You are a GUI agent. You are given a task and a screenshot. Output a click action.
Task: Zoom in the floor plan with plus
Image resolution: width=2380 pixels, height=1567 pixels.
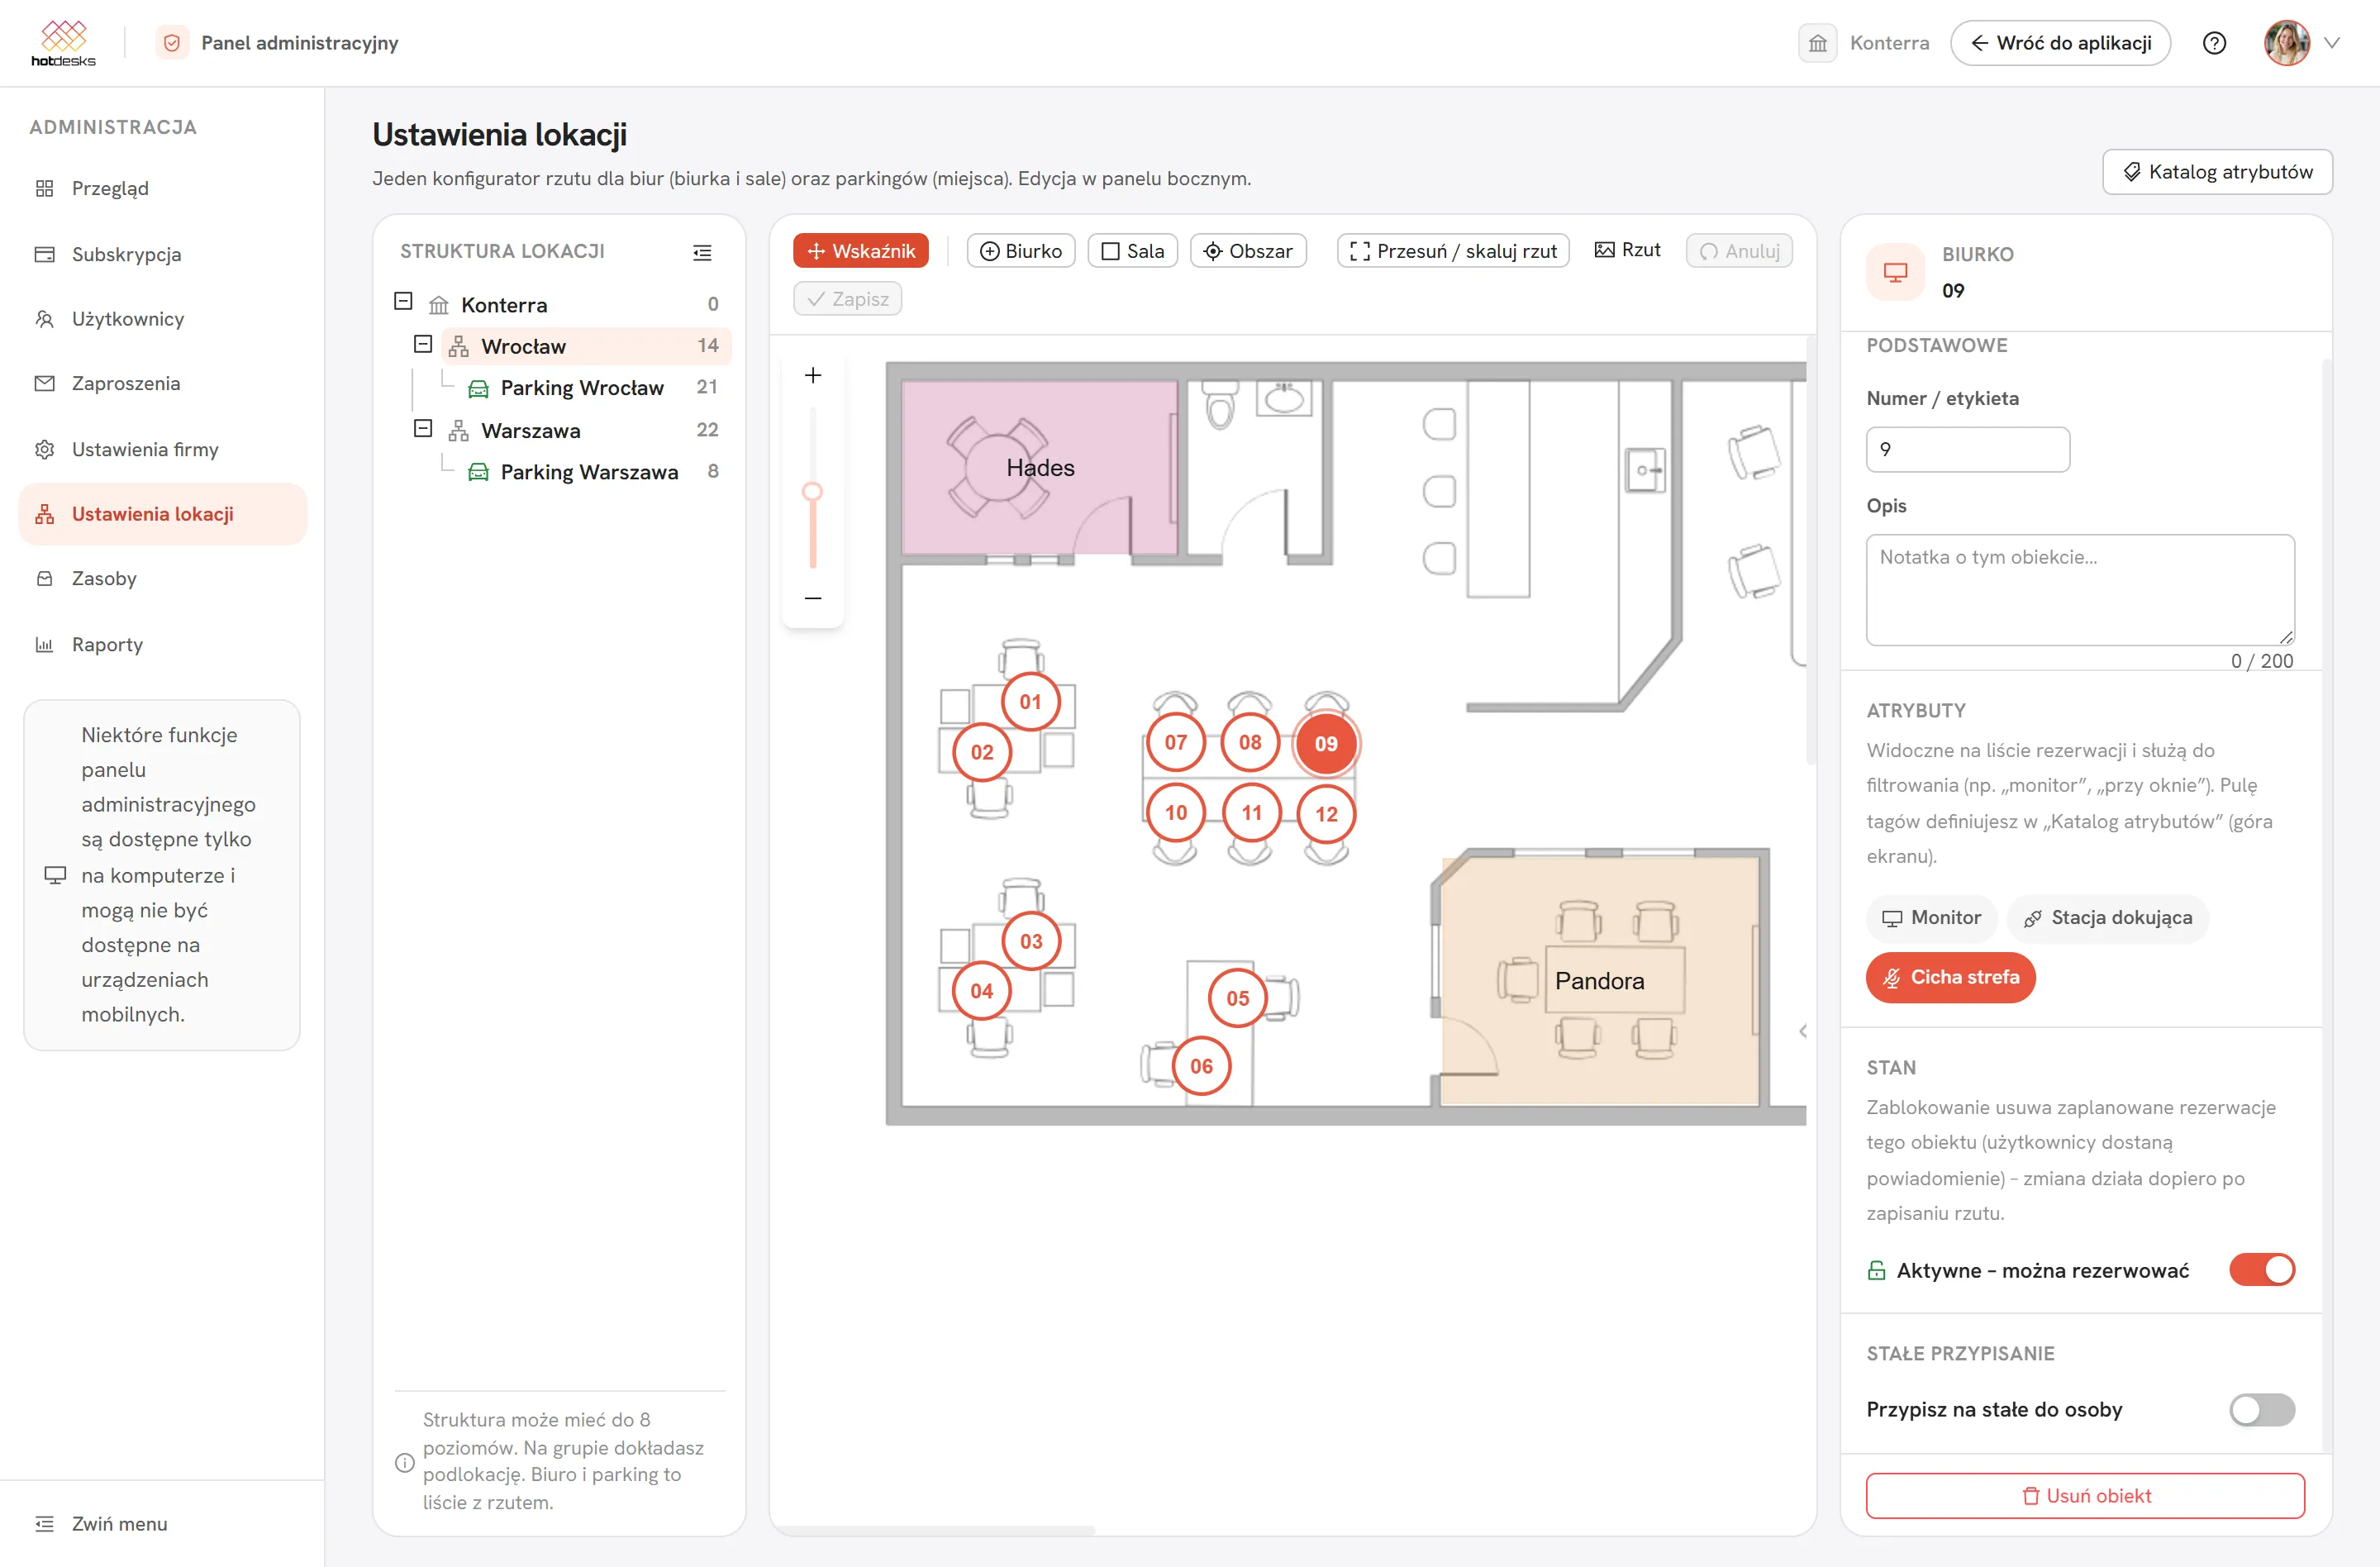point(813,376)
